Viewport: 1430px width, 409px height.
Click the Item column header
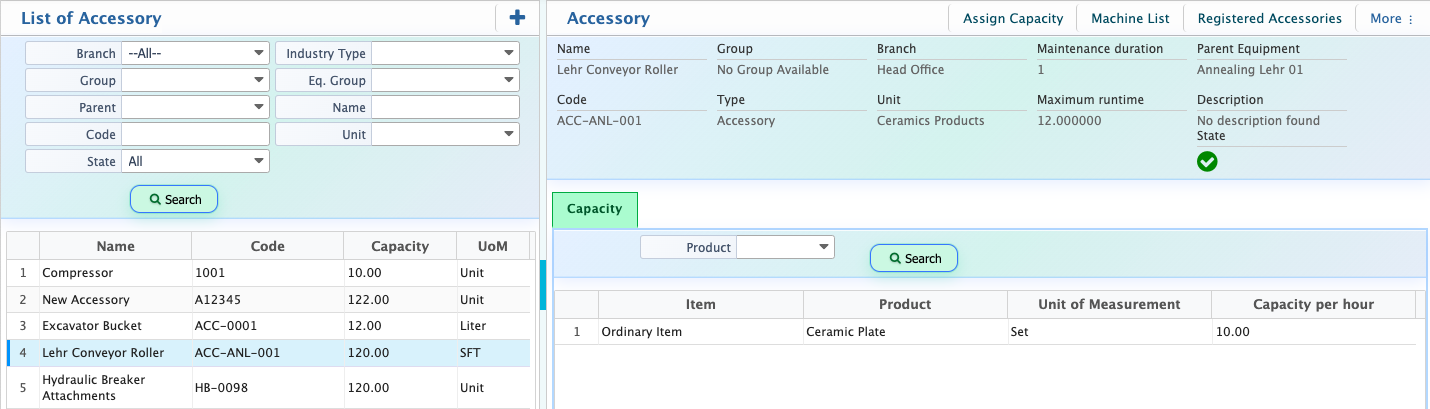pyautogui.click(x=700, y=304)
